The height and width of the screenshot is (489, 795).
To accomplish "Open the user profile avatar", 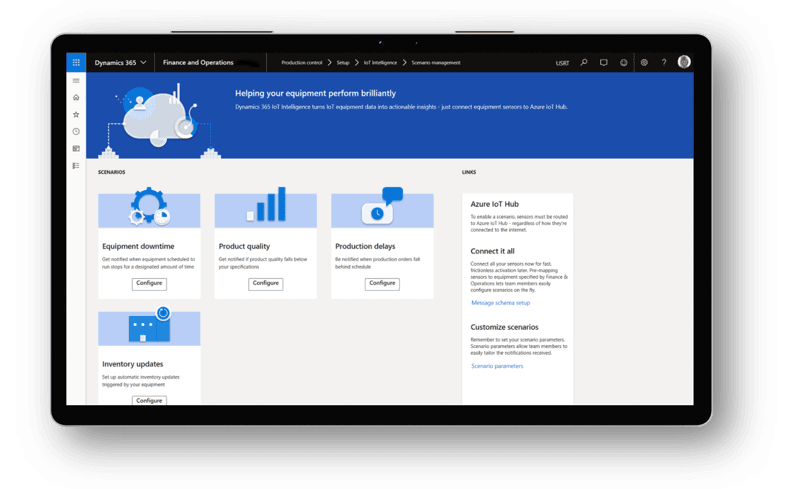I will pos(684,62).
